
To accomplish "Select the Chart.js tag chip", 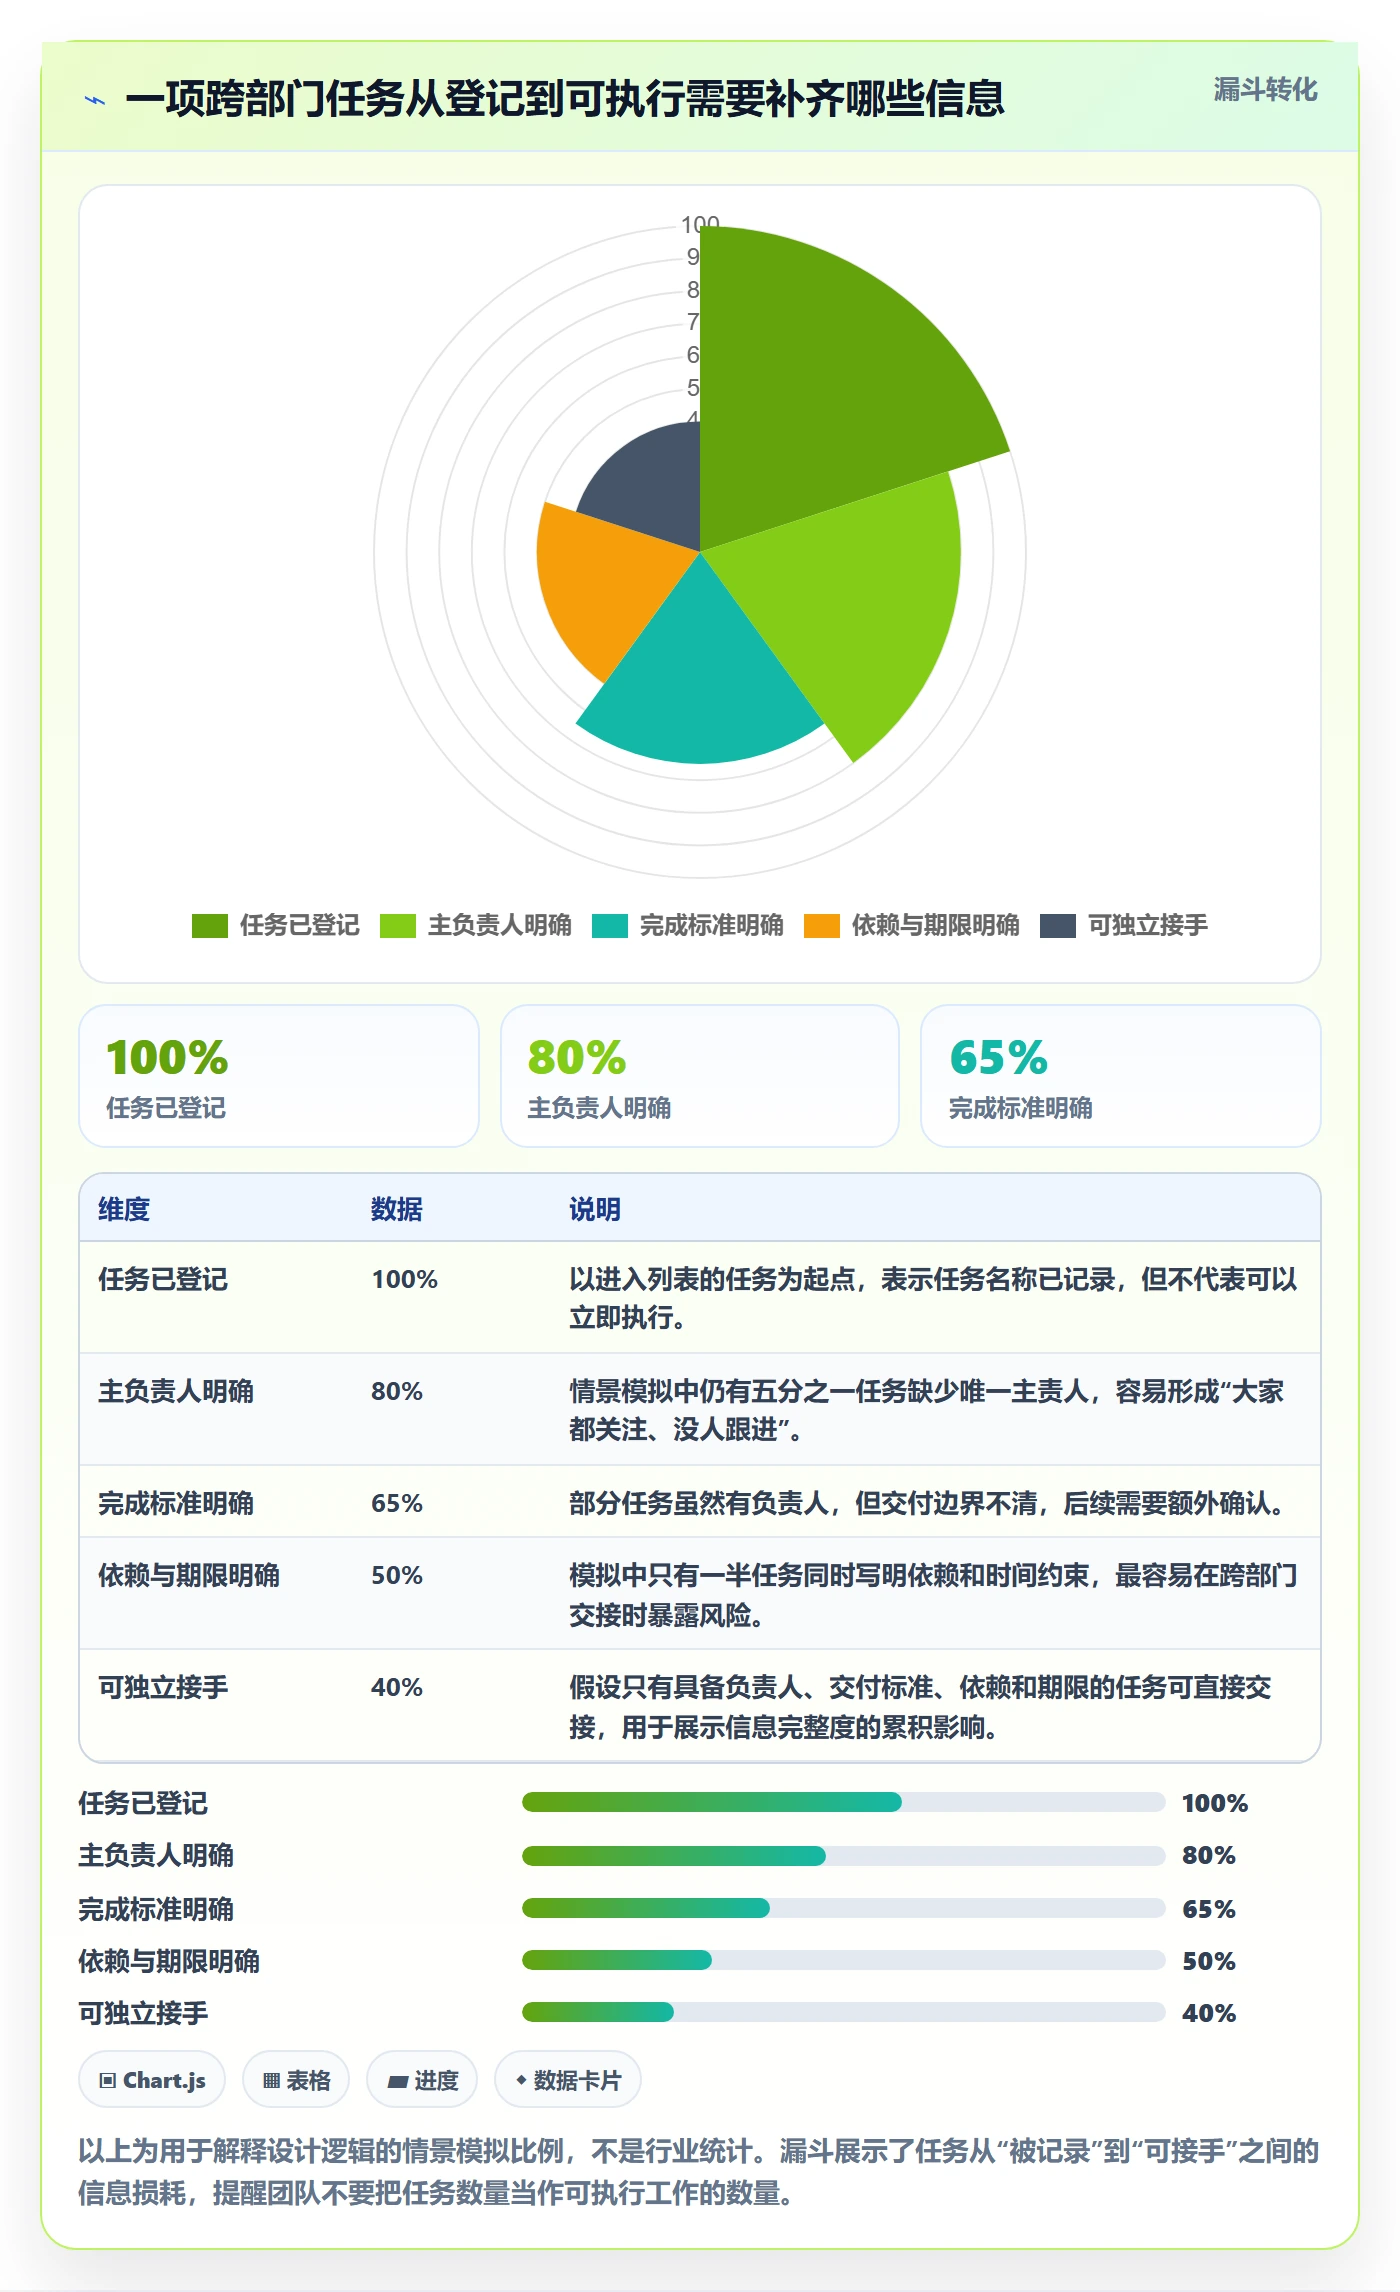I will [x=152, y=2080].
